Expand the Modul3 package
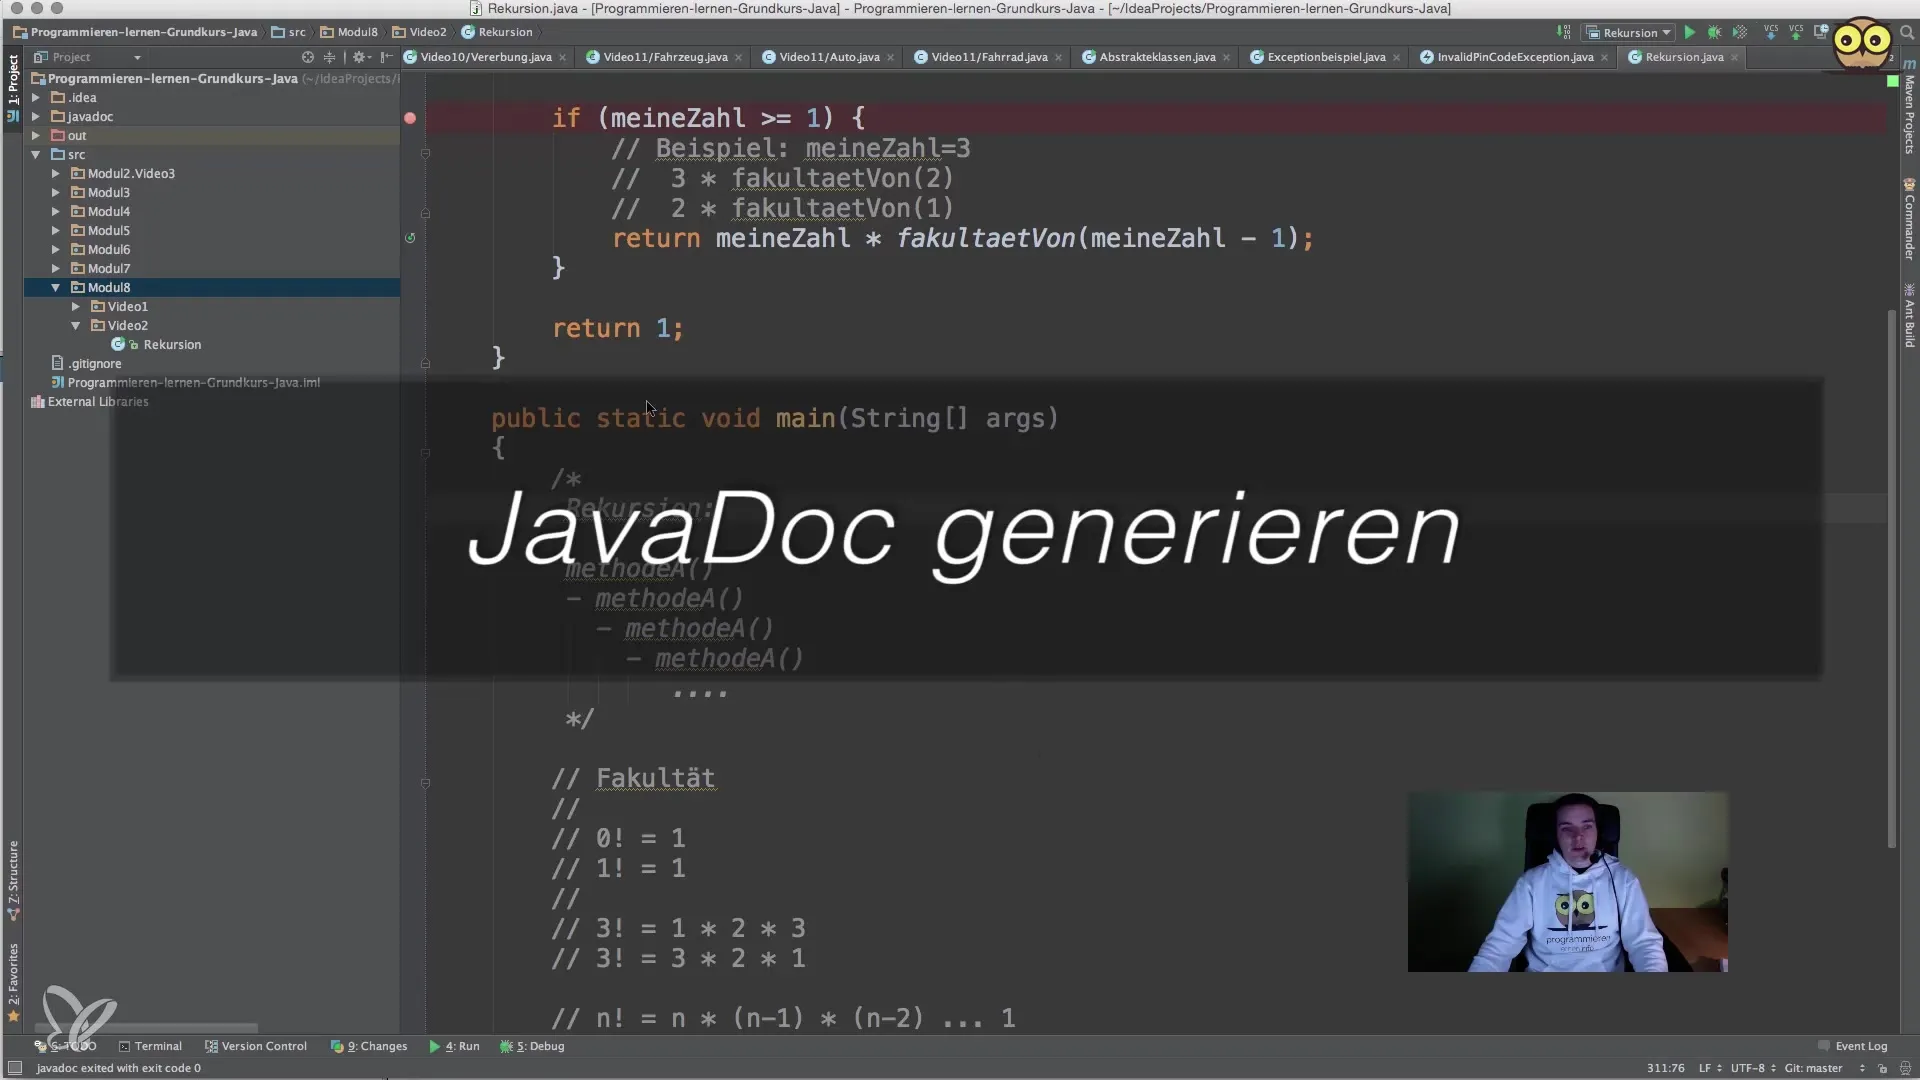Image resolution: width=1920 pixels, height=1080 pixels. 56,192
